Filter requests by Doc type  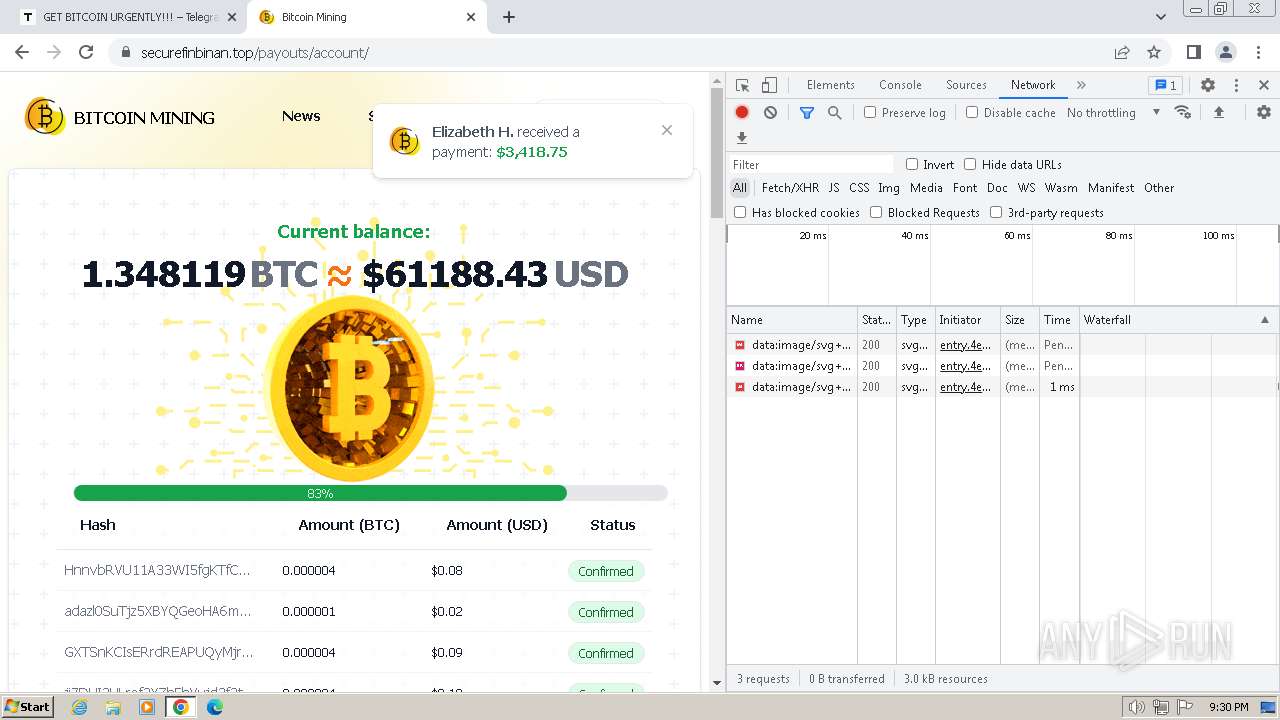[x=997, y=188]
